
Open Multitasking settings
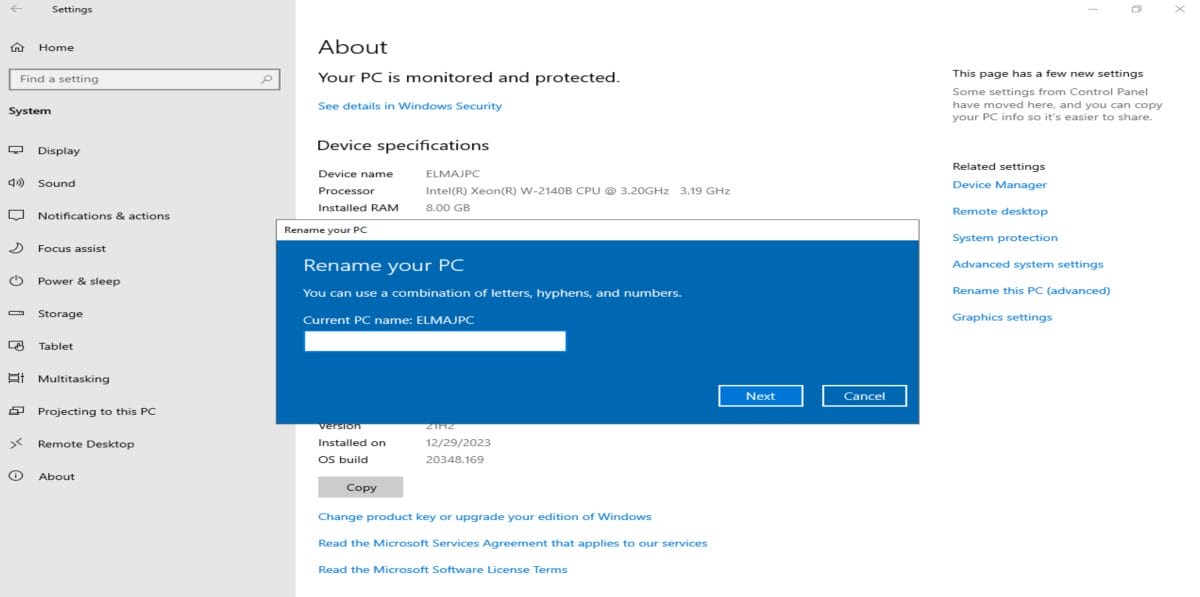pyautogui.click(x=71, y=378)
